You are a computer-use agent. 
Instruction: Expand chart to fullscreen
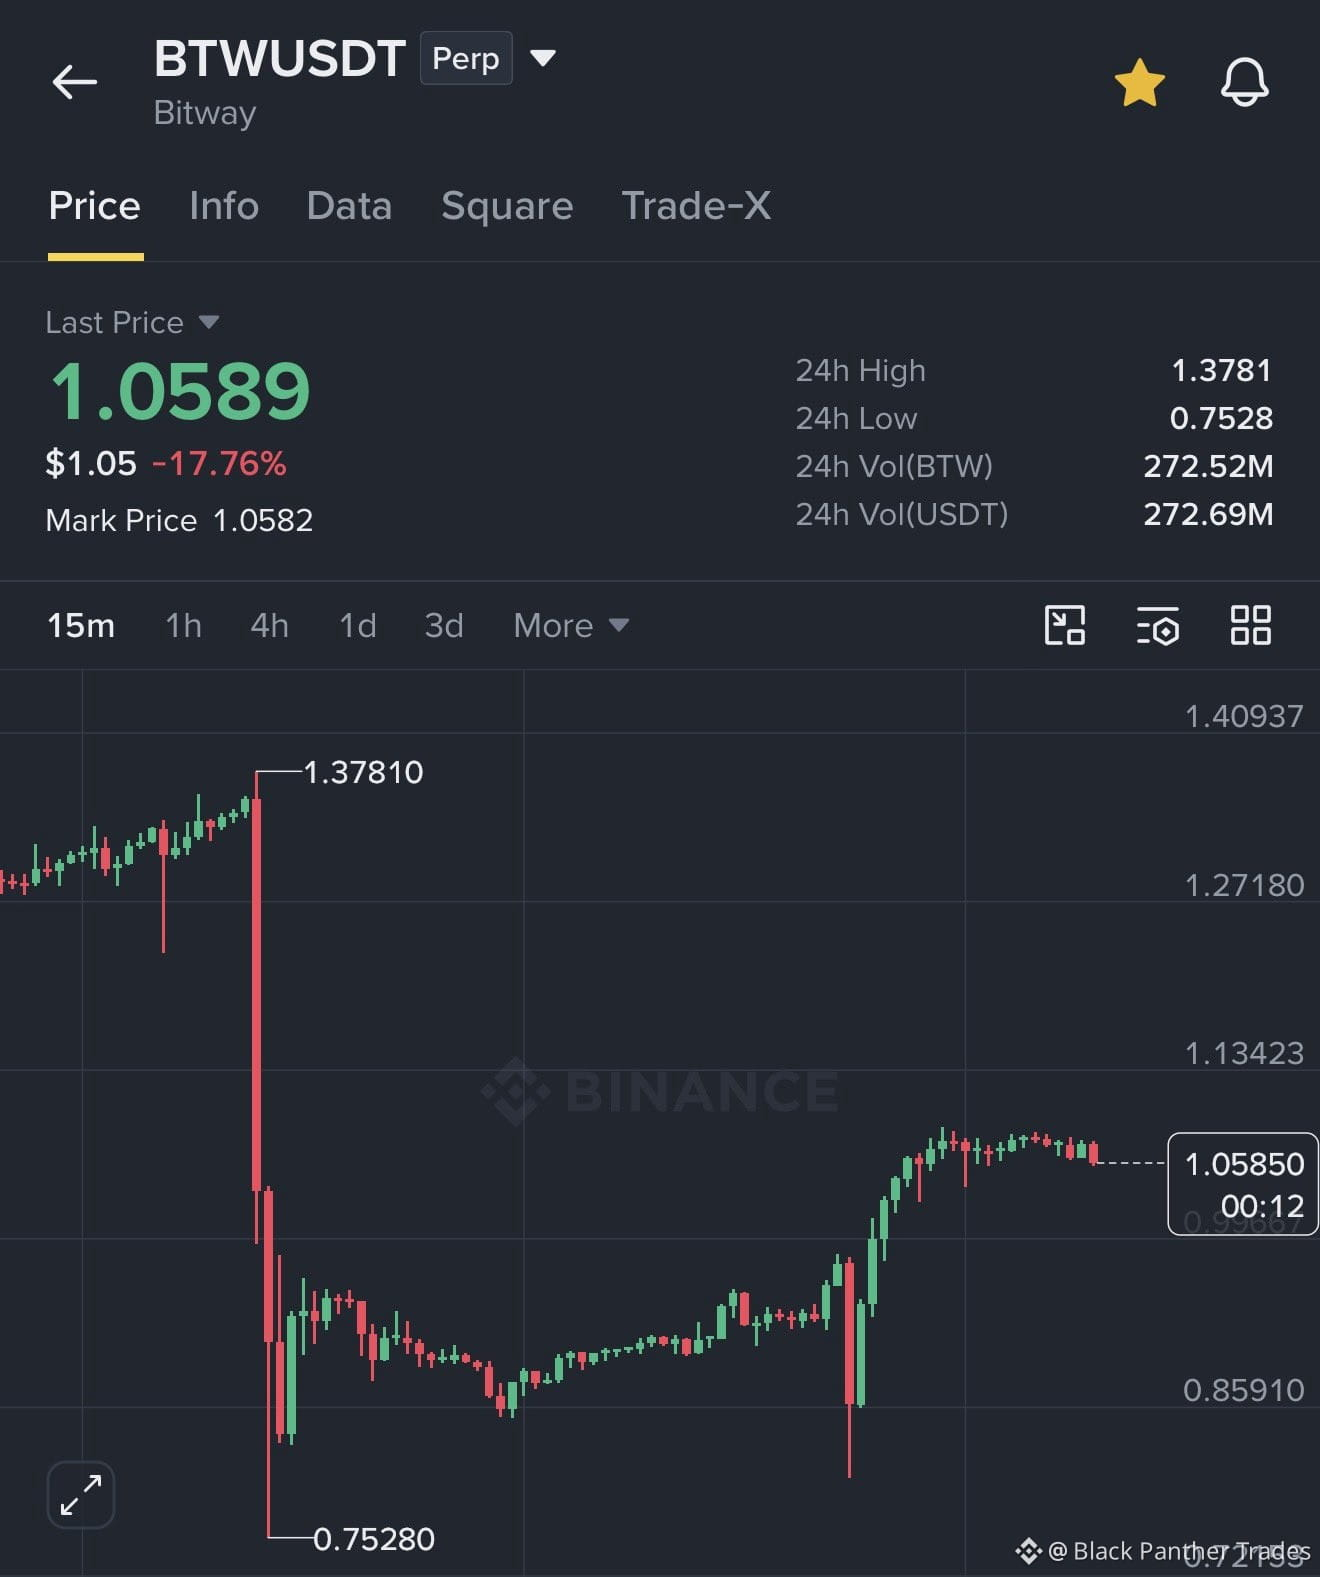[81, 1495]
